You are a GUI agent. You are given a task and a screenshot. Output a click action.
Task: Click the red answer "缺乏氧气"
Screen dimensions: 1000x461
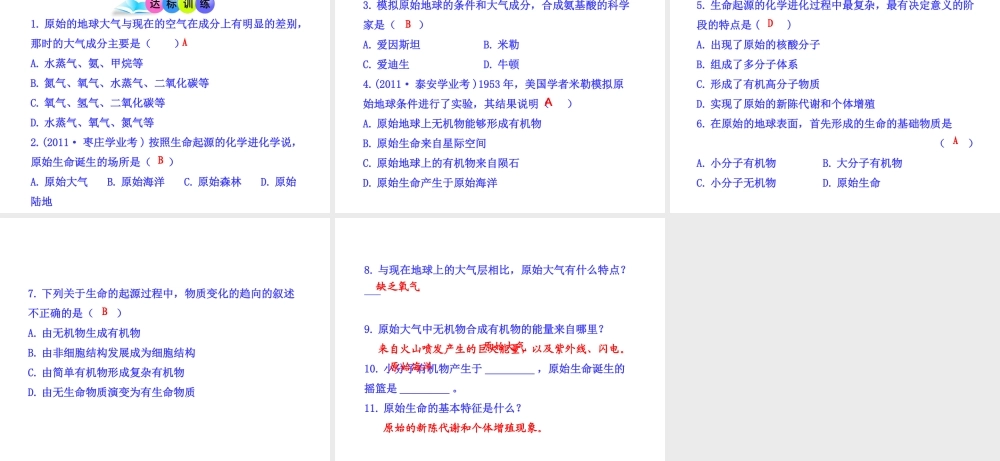[399, 288]
